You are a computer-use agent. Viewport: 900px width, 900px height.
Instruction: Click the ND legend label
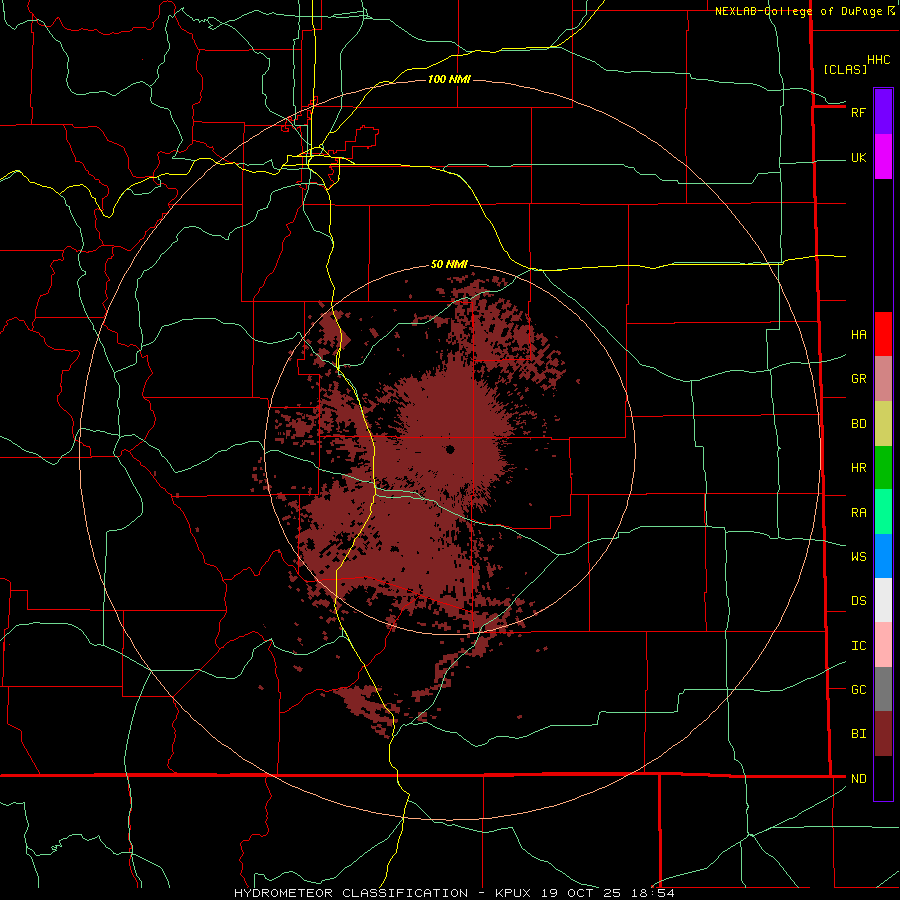(858, 779)
